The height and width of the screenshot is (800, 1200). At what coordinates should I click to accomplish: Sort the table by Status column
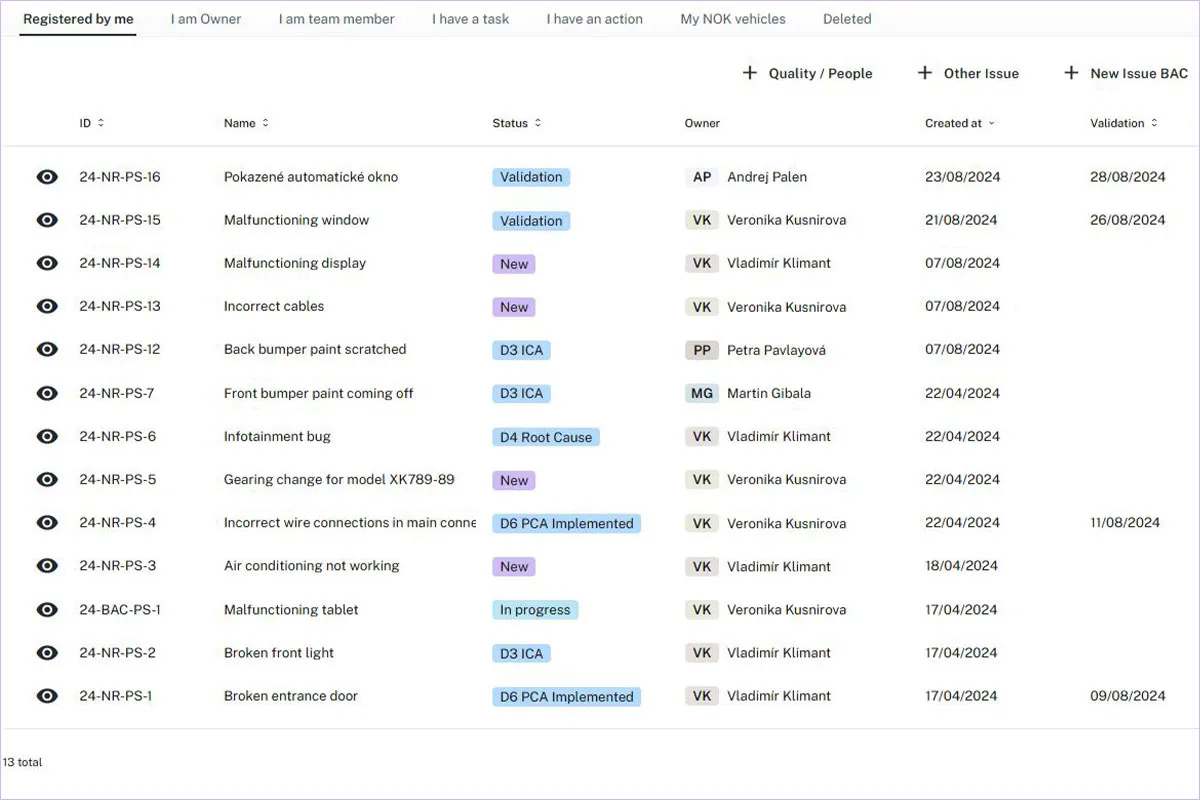[x=517, y=123]
